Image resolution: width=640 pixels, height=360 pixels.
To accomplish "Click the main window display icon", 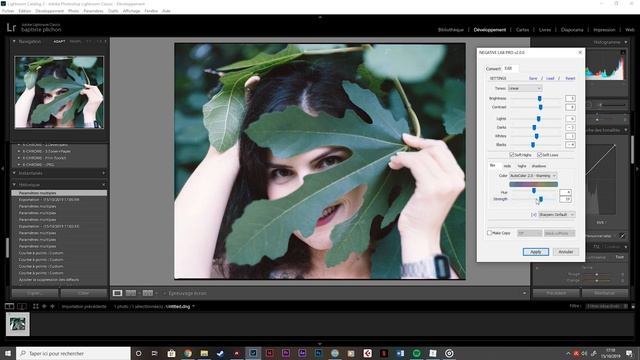I will point(9,306).
